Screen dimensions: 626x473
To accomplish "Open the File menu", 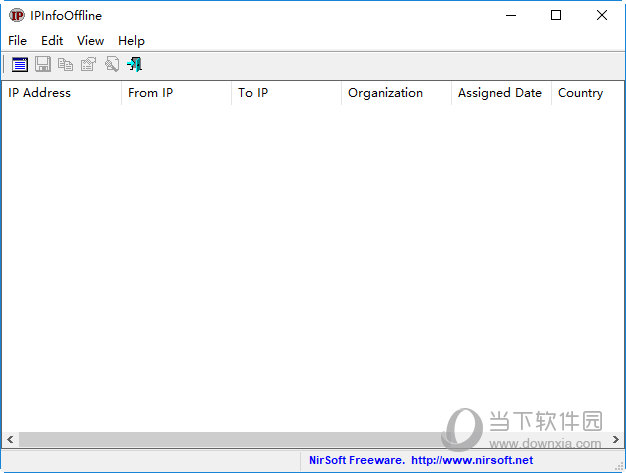I will click(18, 41).
